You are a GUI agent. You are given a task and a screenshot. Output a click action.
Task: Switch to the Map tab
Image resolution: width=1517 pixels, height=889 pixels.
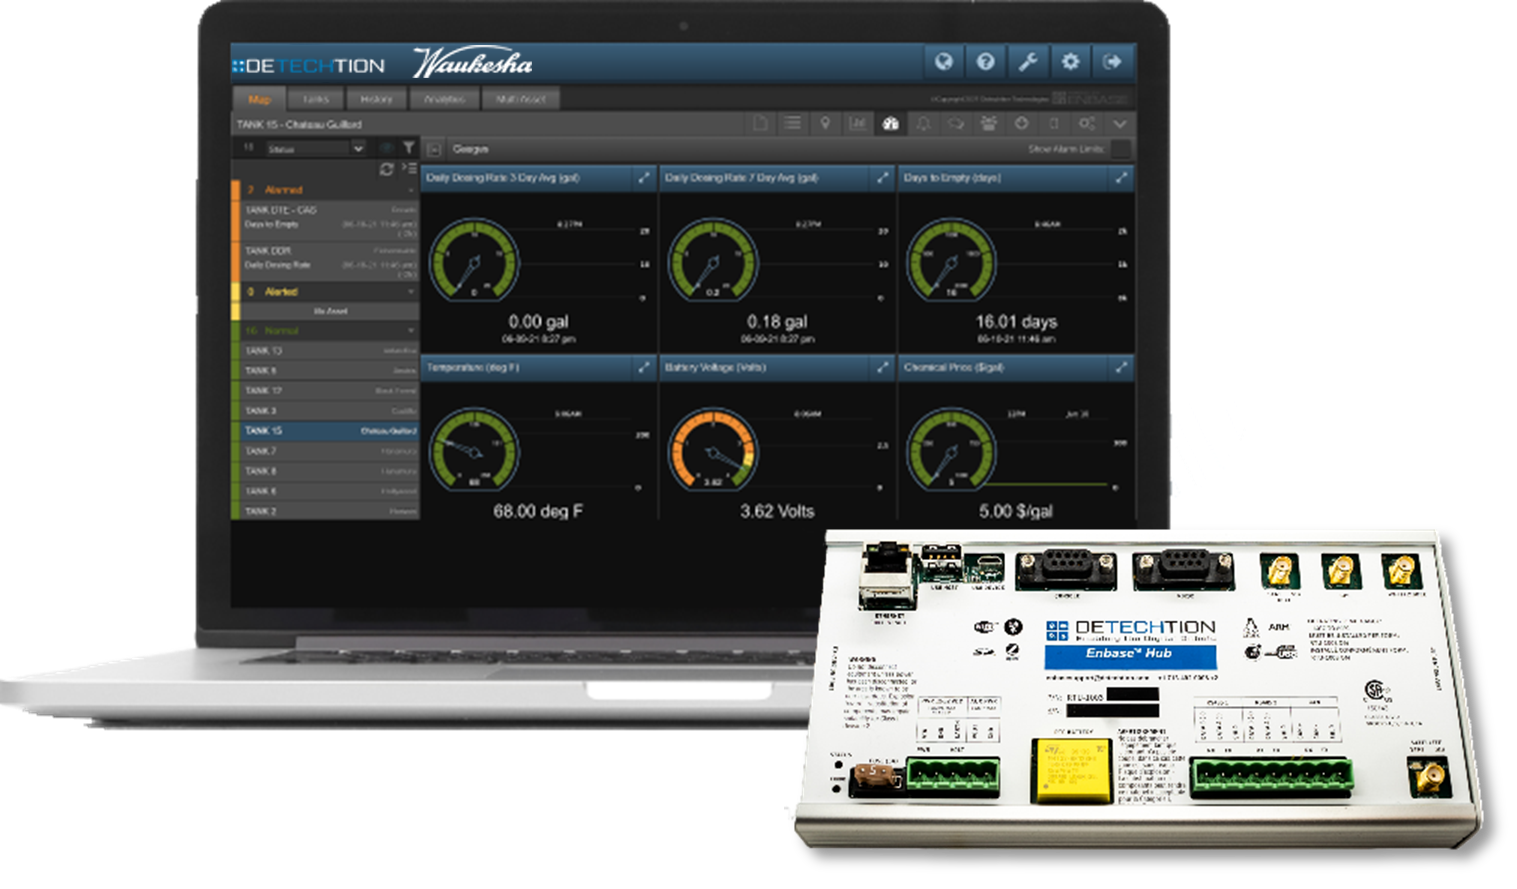click(259, 99)
